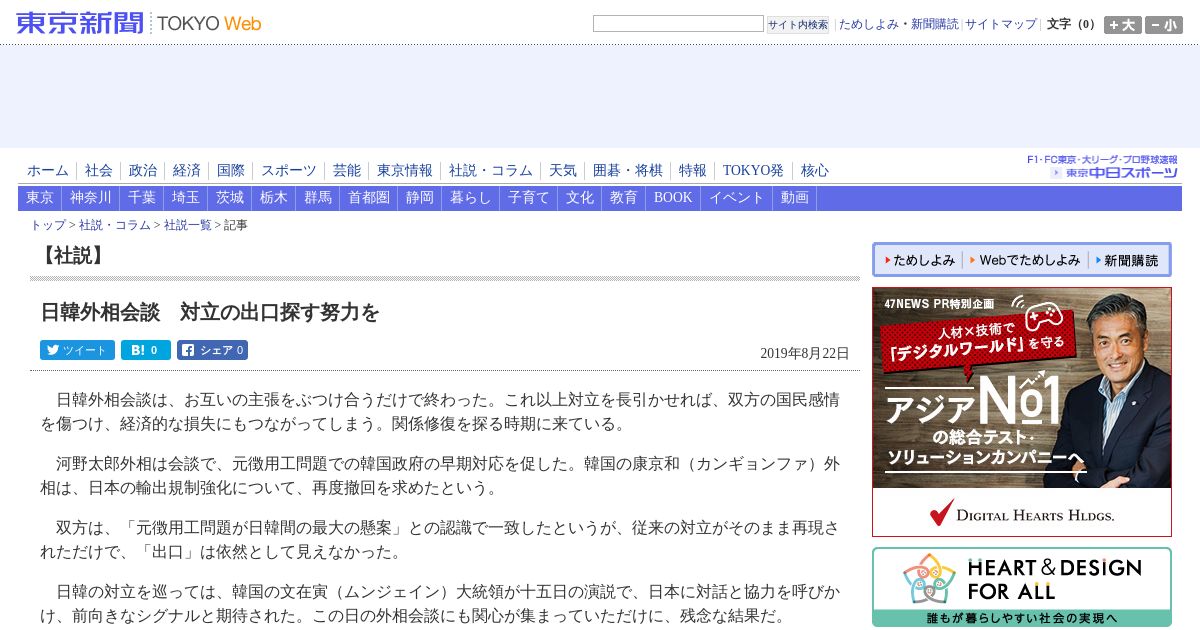Click the article headline 日韓外相会談
Image resolution: width=1200 pixels, height=630 pixels.
pos(210,313)
